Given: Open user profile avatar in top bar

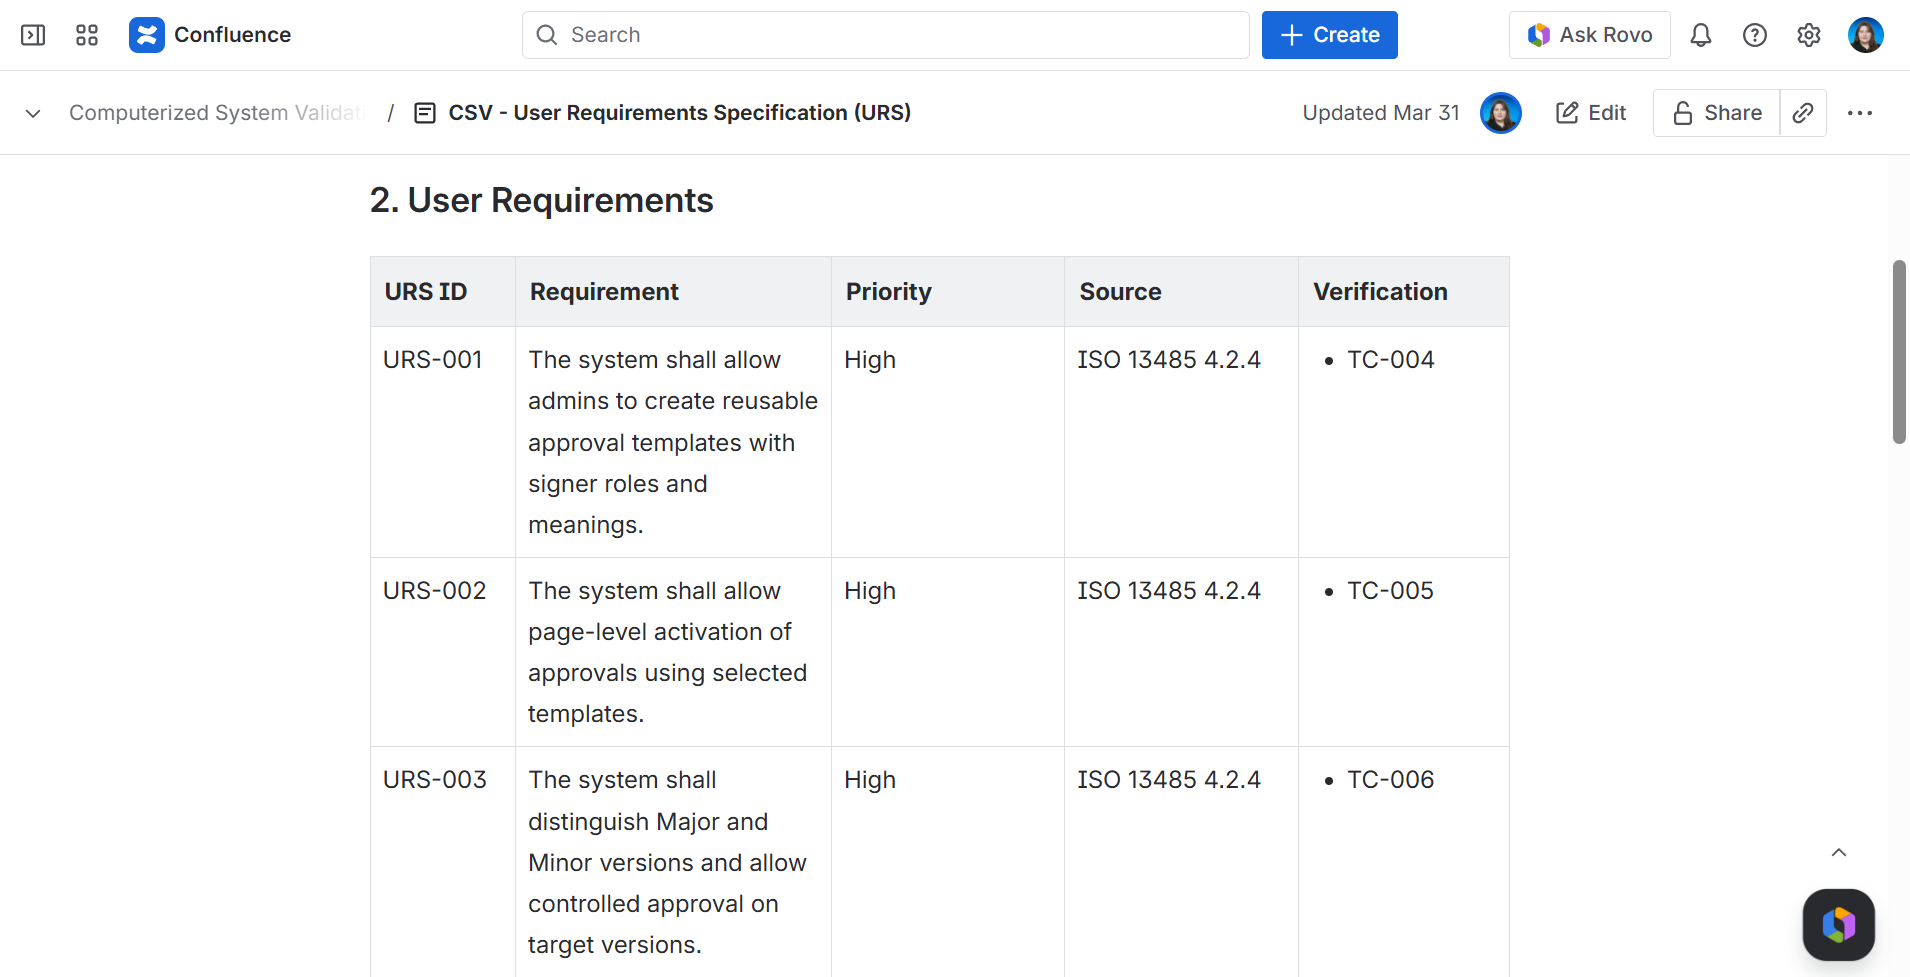Looking at the screenshot, I should (1866, 35).
